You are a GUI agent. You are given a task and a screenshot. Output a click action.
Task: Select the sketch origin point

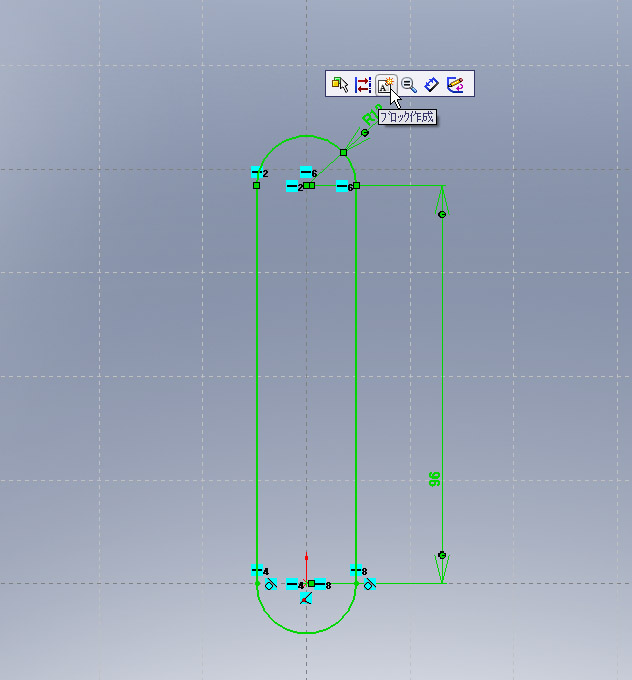[307, 583]
